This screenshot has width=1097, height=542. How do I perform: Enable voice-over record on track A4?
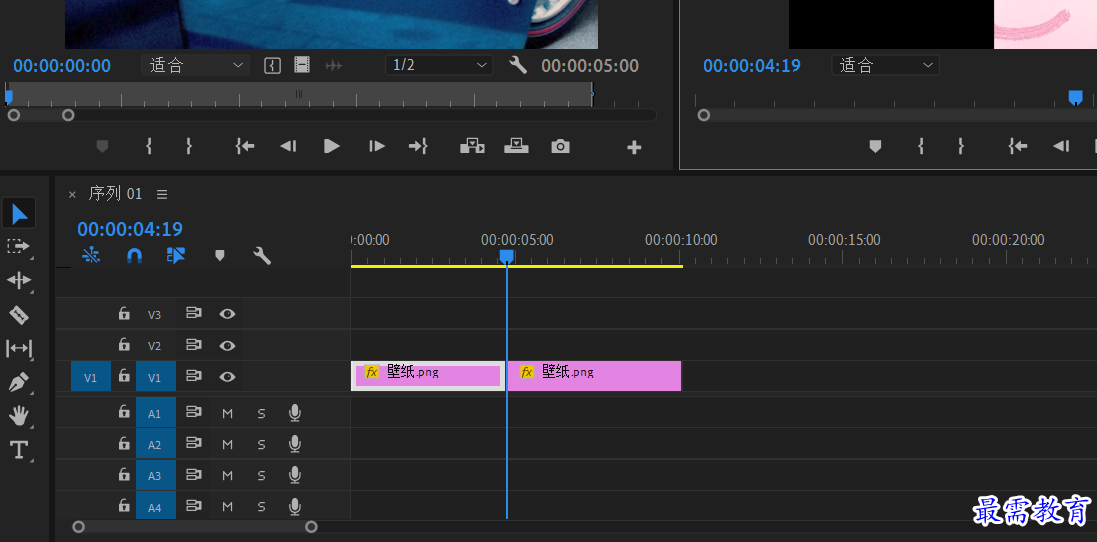tap(295, 506)
